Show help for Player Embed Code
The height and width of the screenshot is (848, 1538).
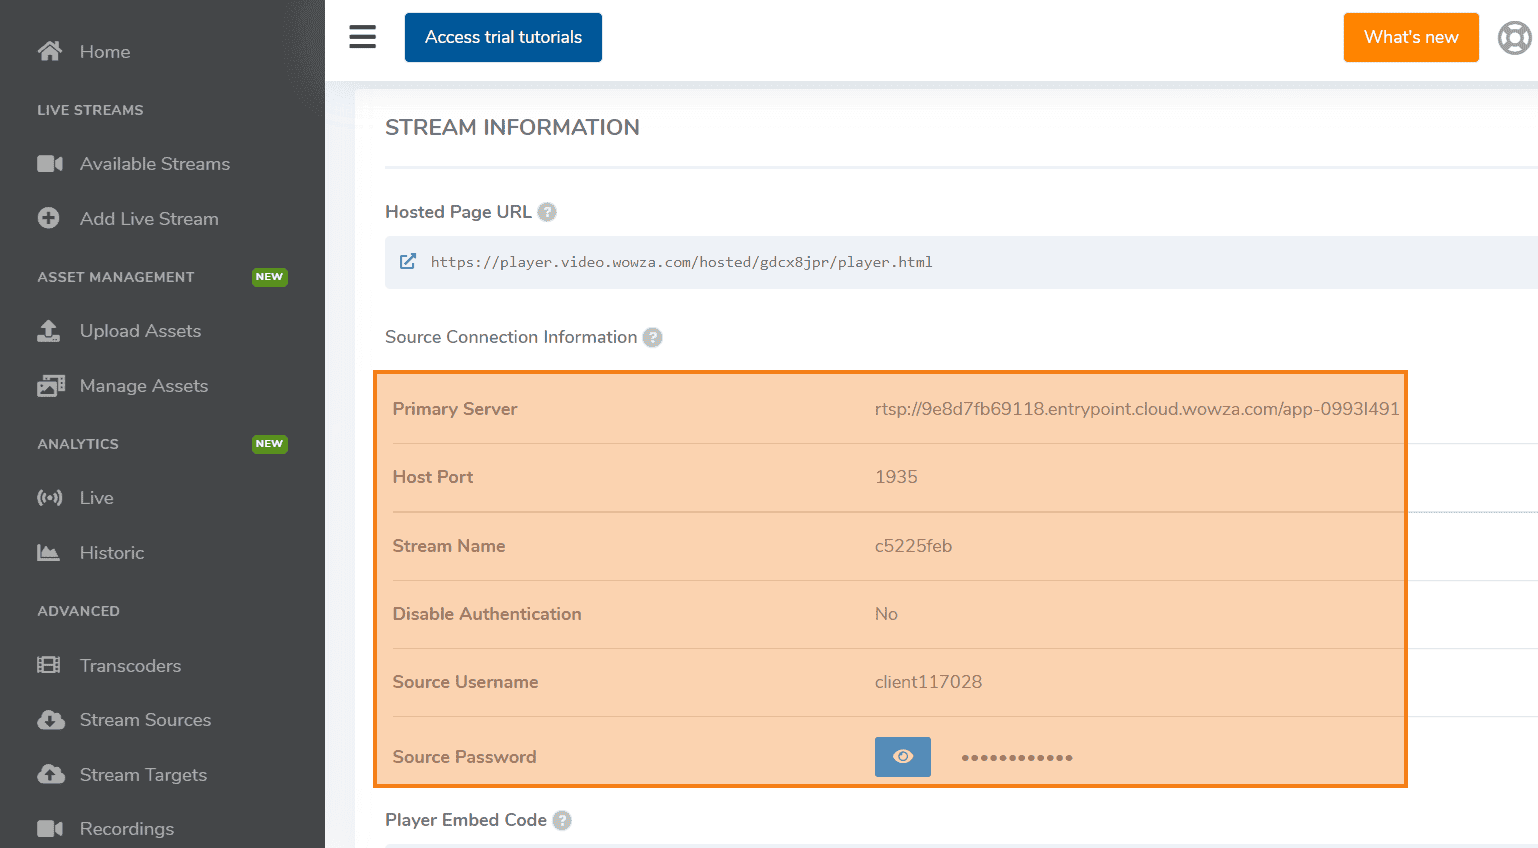point(562,820)
